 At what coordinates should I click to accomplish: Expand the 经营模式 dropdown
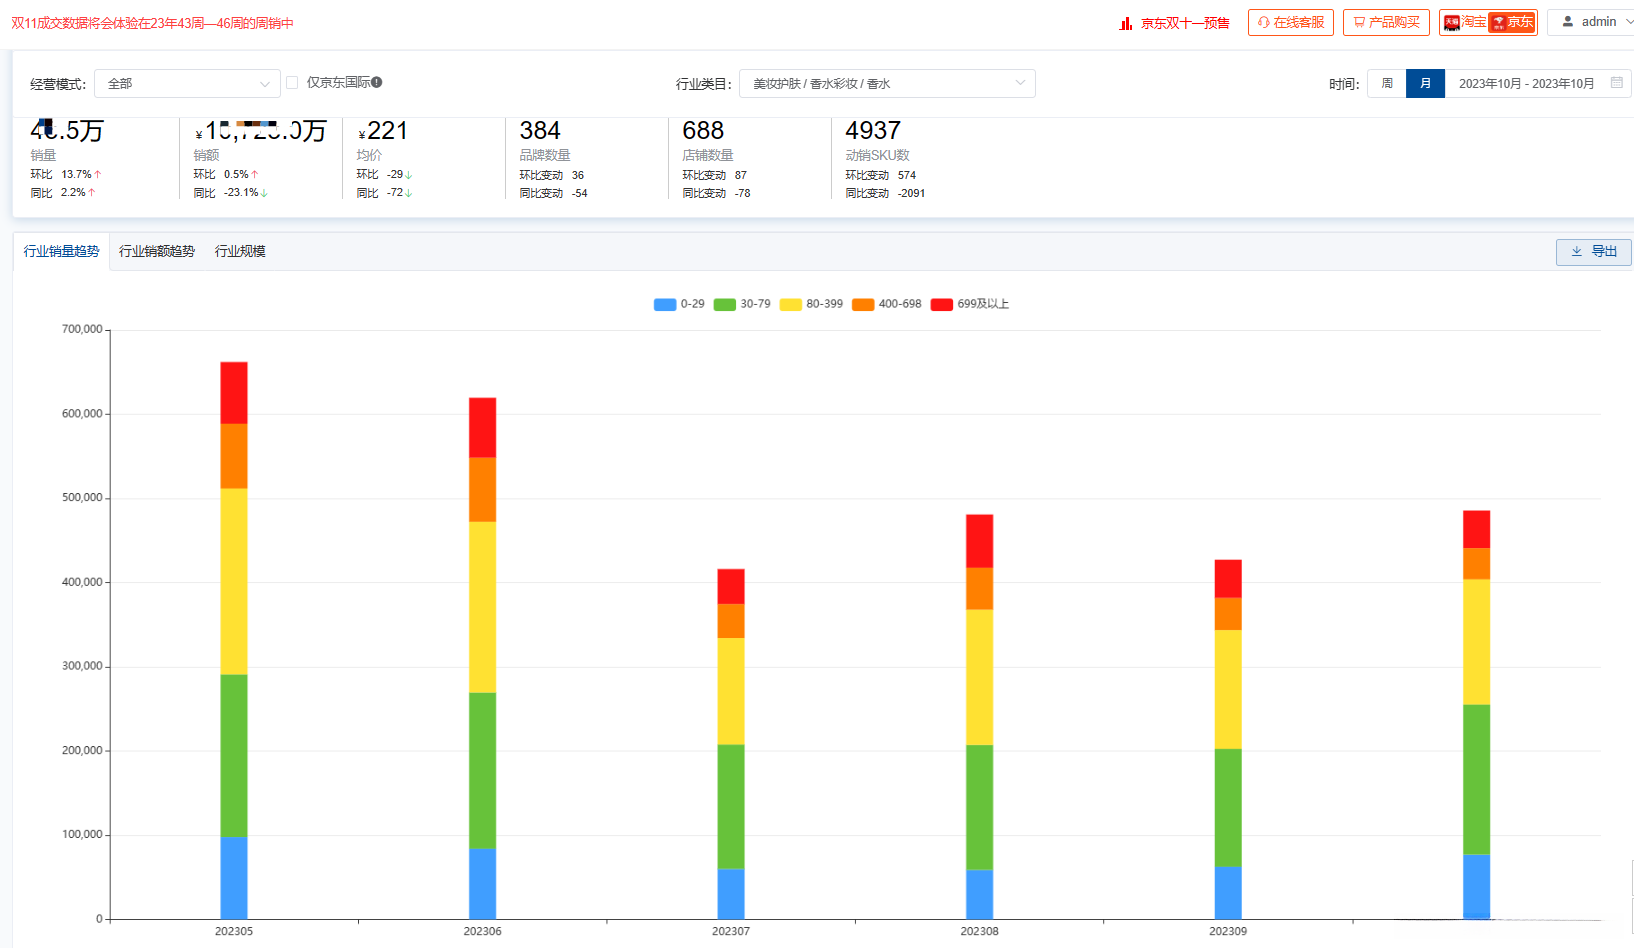(187, 84)
